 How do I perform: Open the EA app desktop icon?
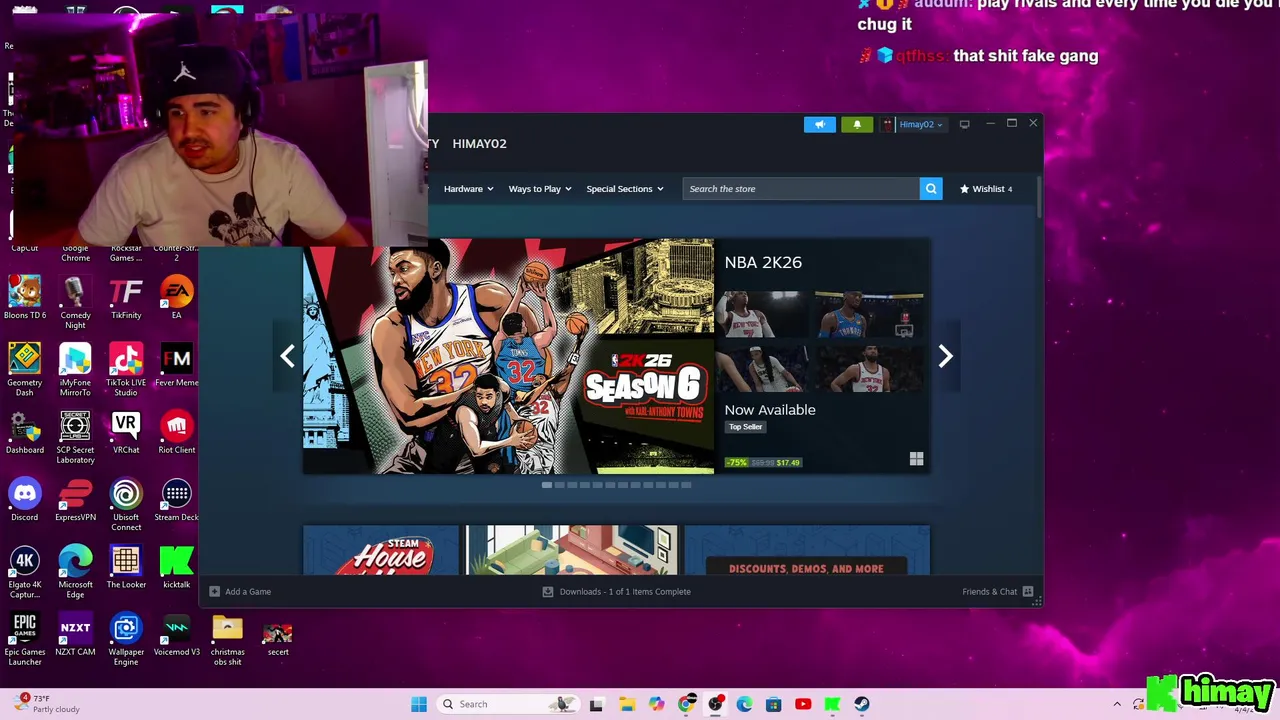coord(176,298)
